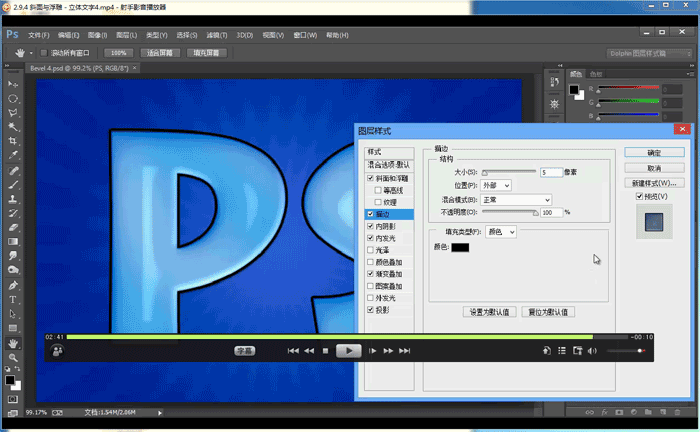This screenshot has width=700, height=432.
Task: Open the File (文件) menu
Action: tap(38, 35)
